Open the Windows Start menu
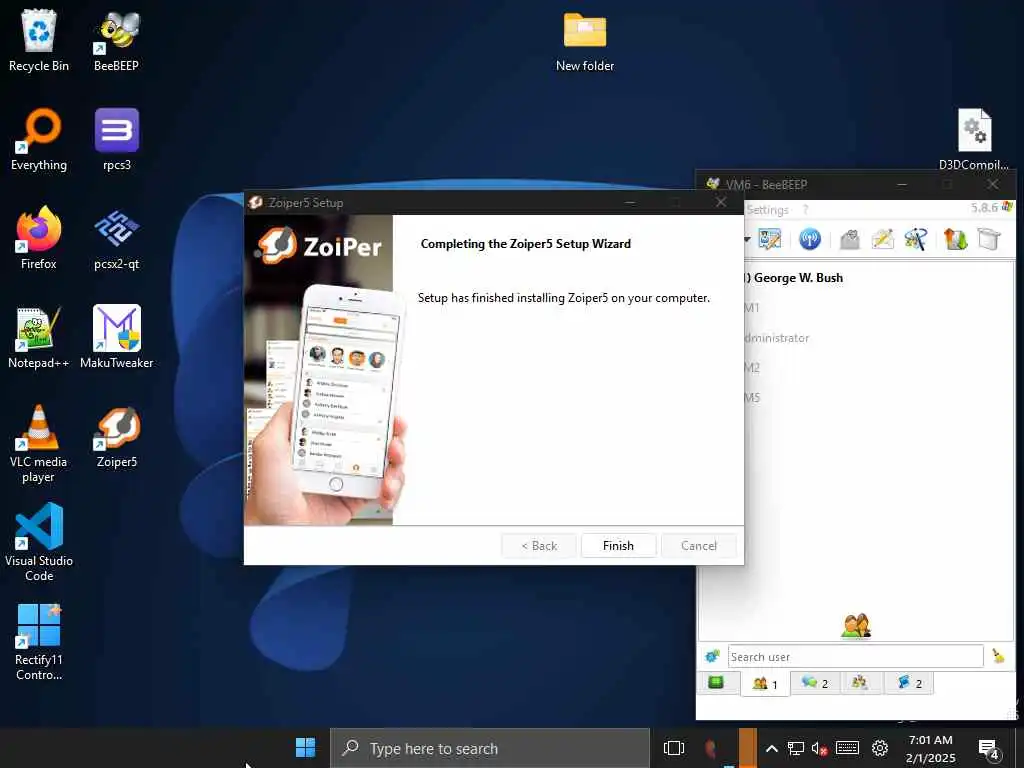1024x768 pixels. tap(305, 748)
